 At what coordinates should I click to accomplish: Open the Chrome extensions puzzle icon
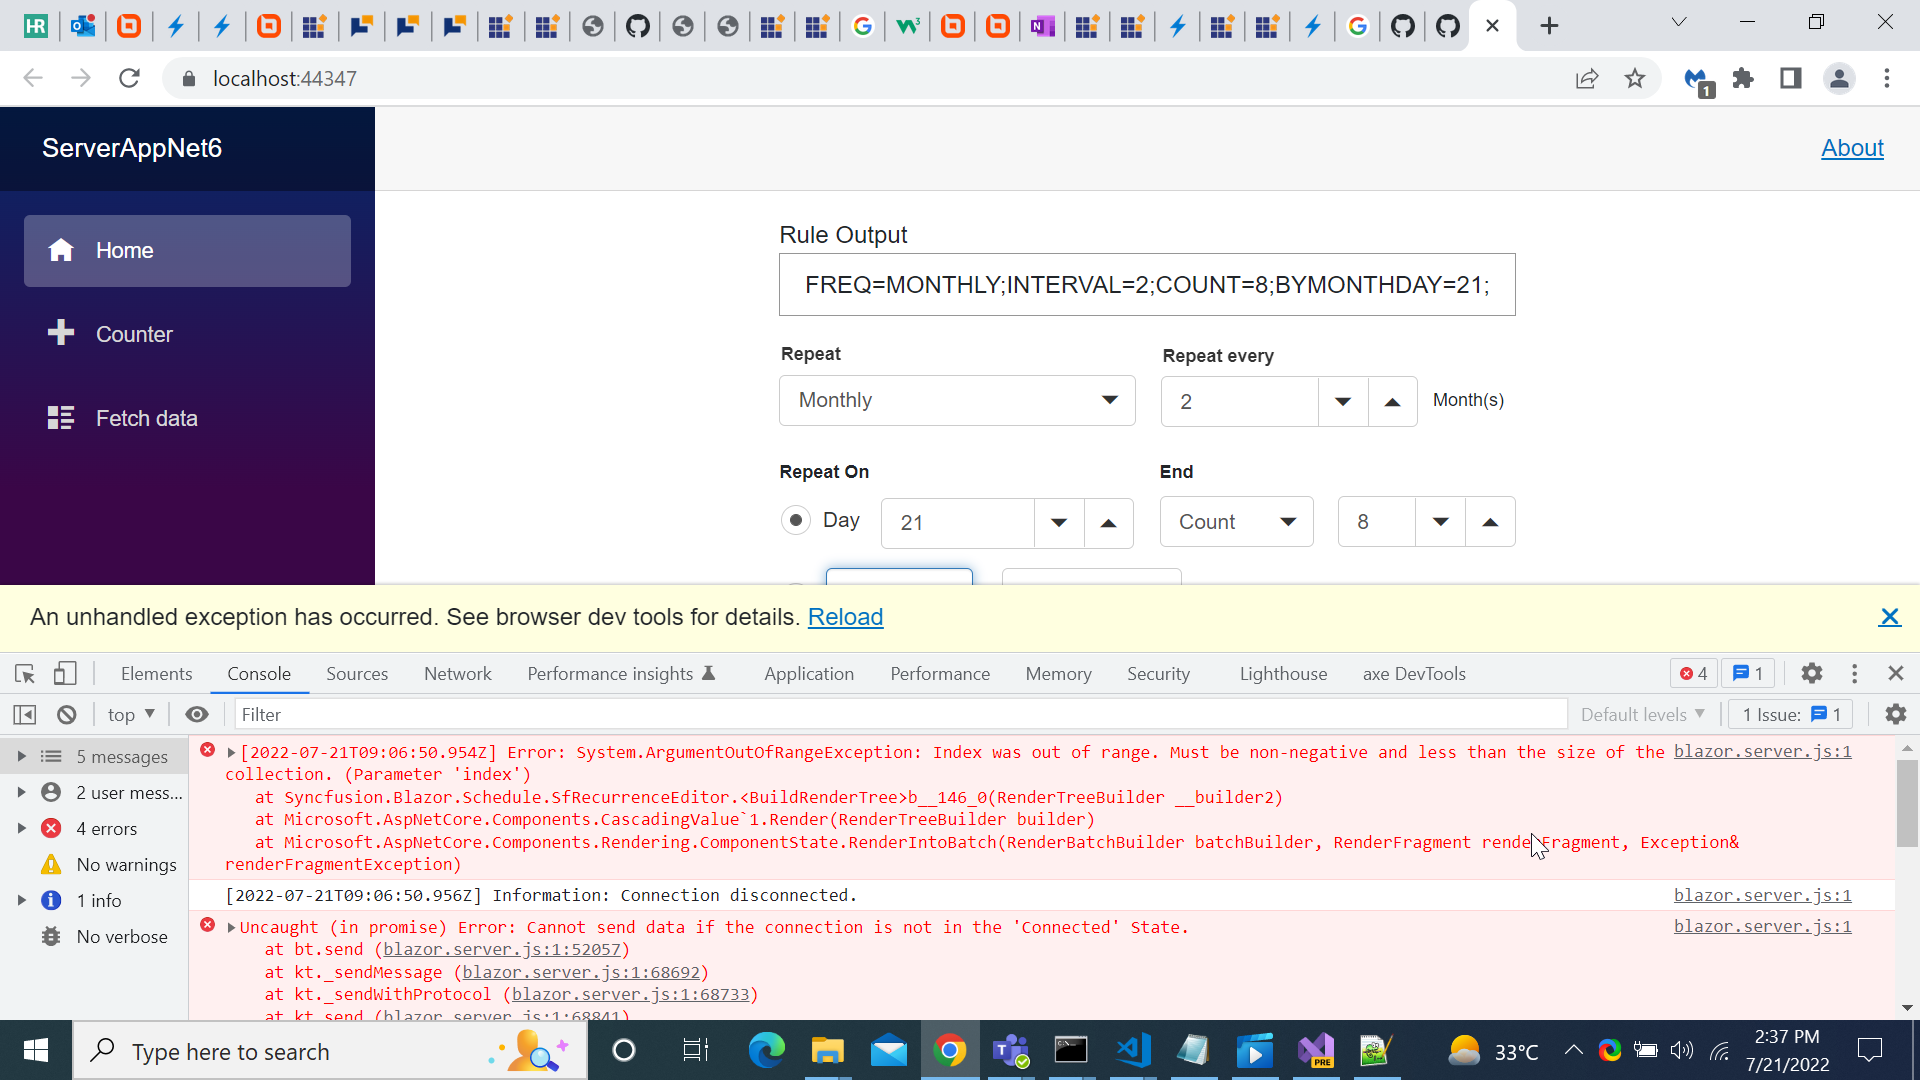click(1743, 79)
